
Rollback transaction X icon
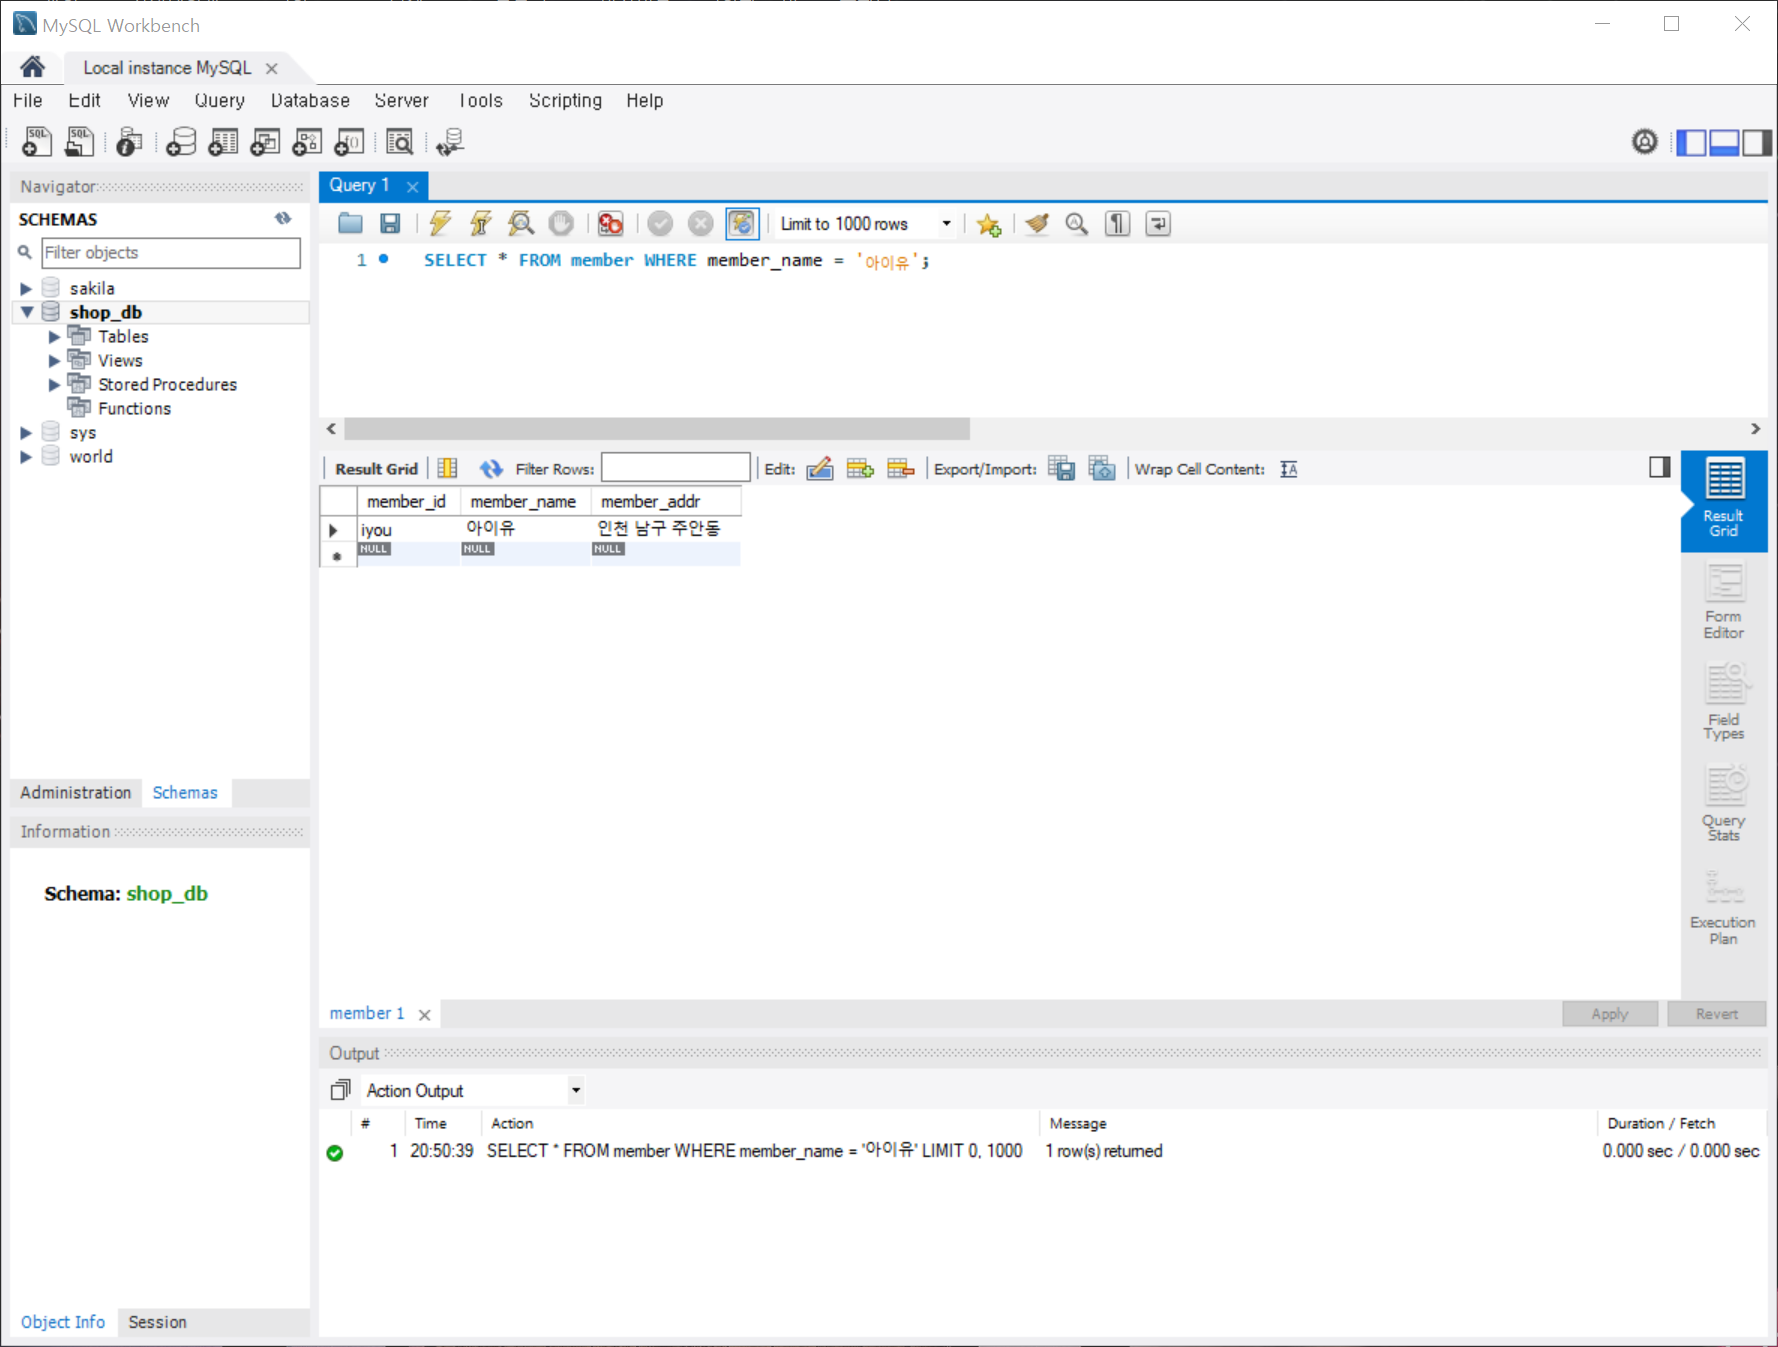pyautogui.click(x=701, y=223)
